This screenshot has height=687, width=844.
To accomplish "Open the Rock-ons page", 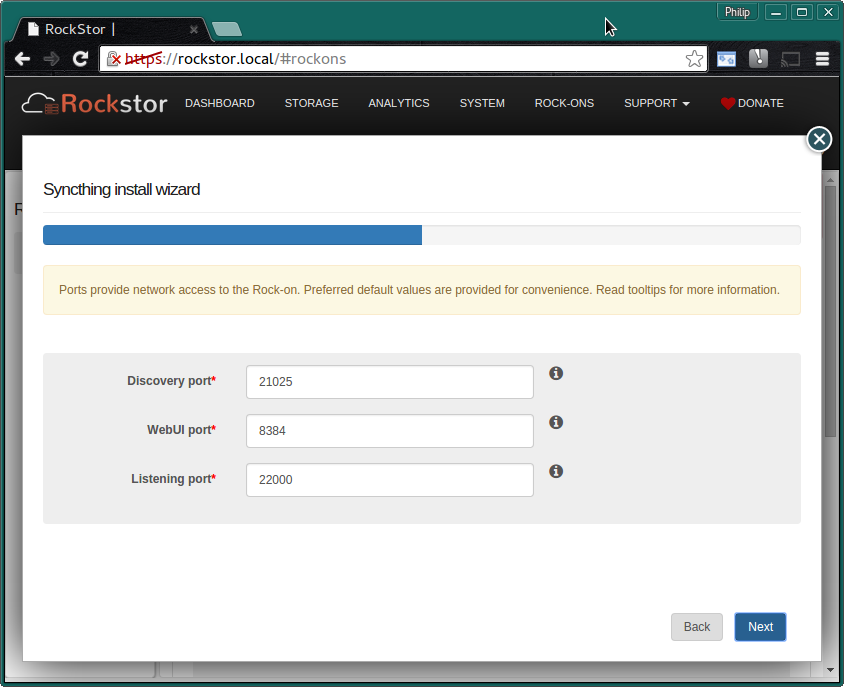I will coord(564,103).
